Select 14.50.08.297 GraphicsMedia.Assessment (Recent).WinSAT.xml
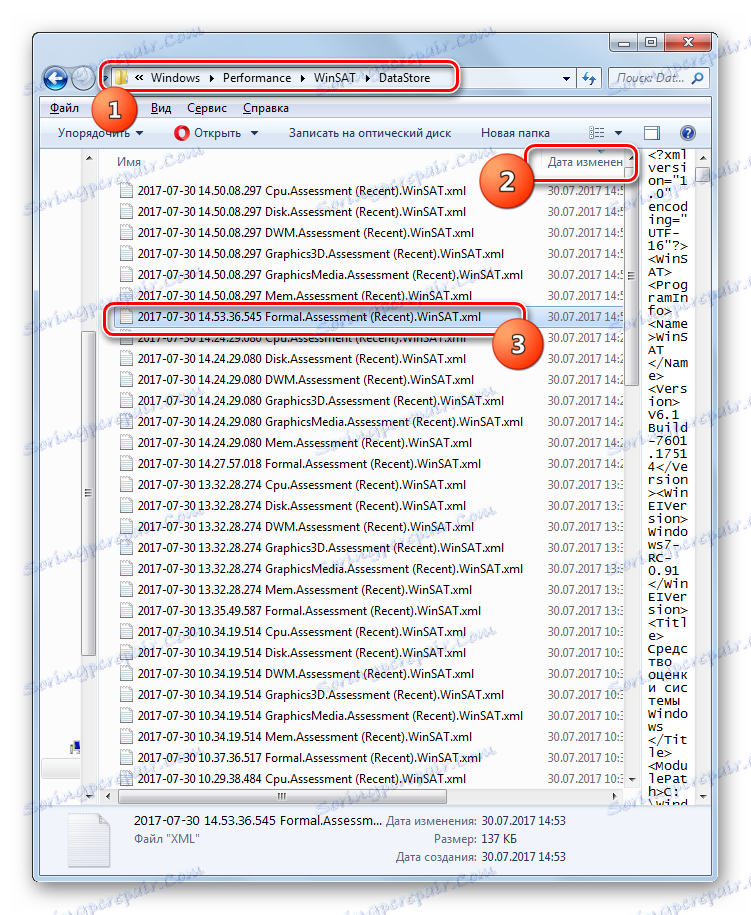The height and width of the screenshot is (915, 751). (330, 275)
